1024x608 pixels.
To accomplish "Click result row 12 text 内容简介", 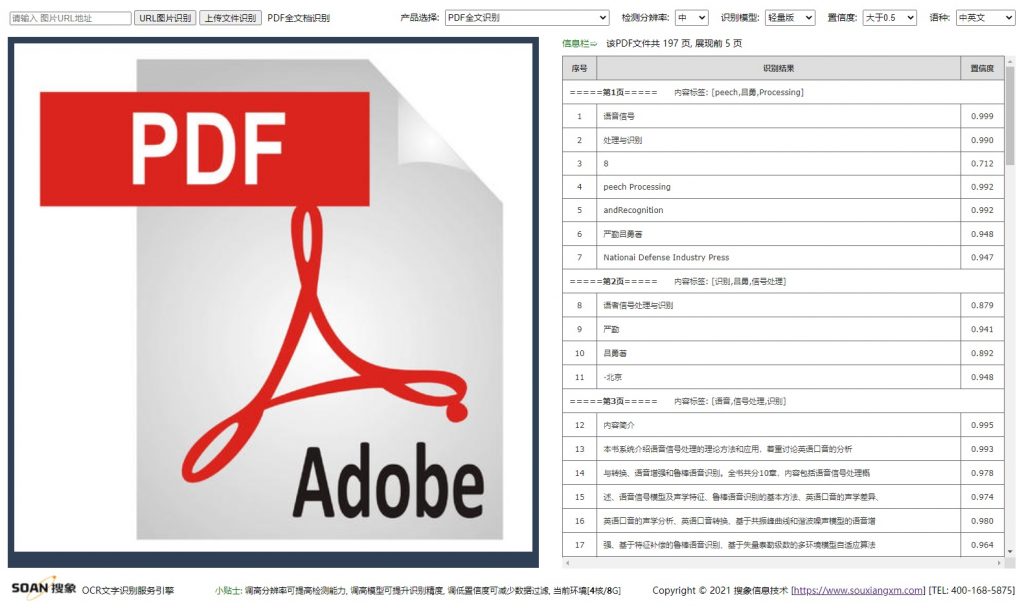I will [x=618, y=424].
